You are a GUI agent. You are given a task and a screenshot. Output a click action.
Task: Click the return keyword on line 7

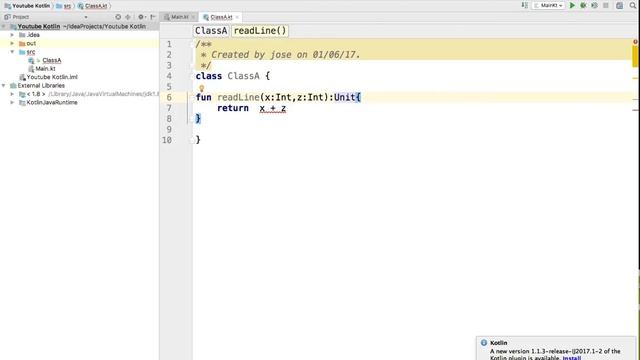click(x=233, y=108)
